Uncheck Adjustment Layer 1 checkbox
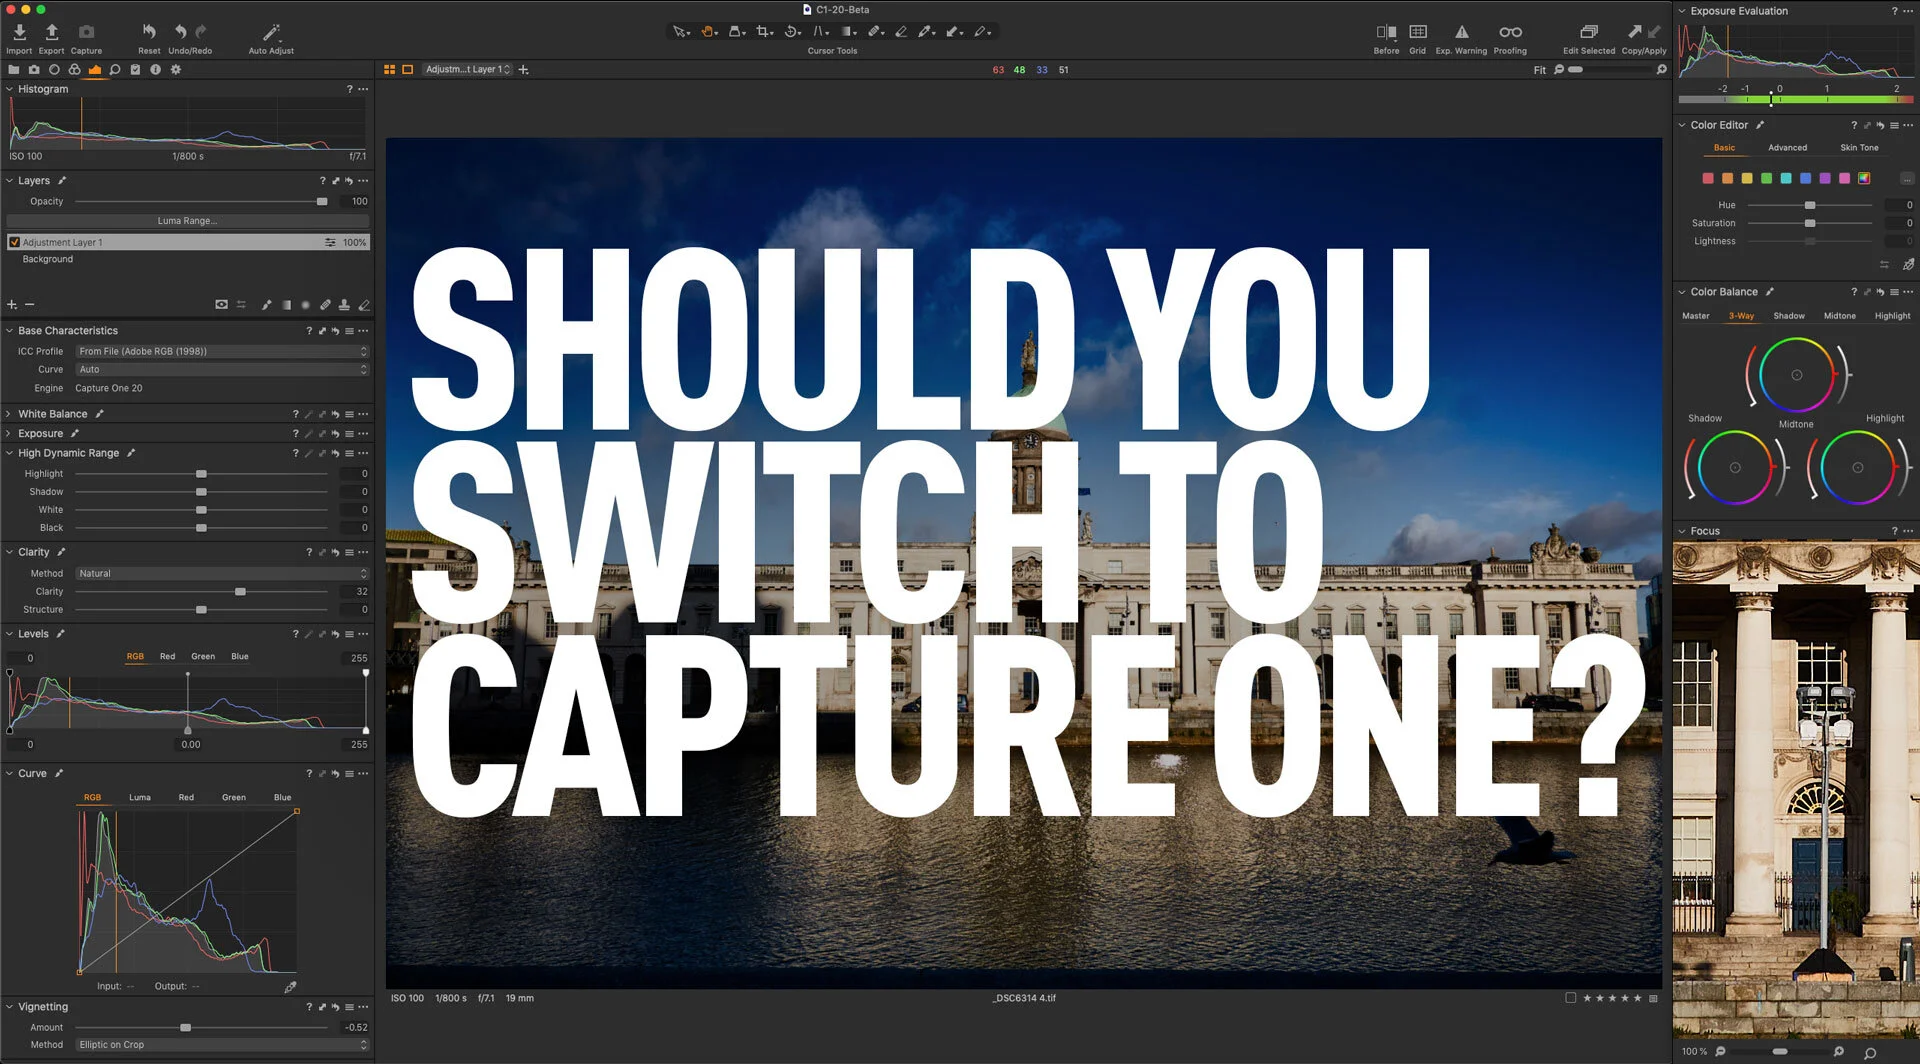The image size is (1920, 1064). pos(14,242)
